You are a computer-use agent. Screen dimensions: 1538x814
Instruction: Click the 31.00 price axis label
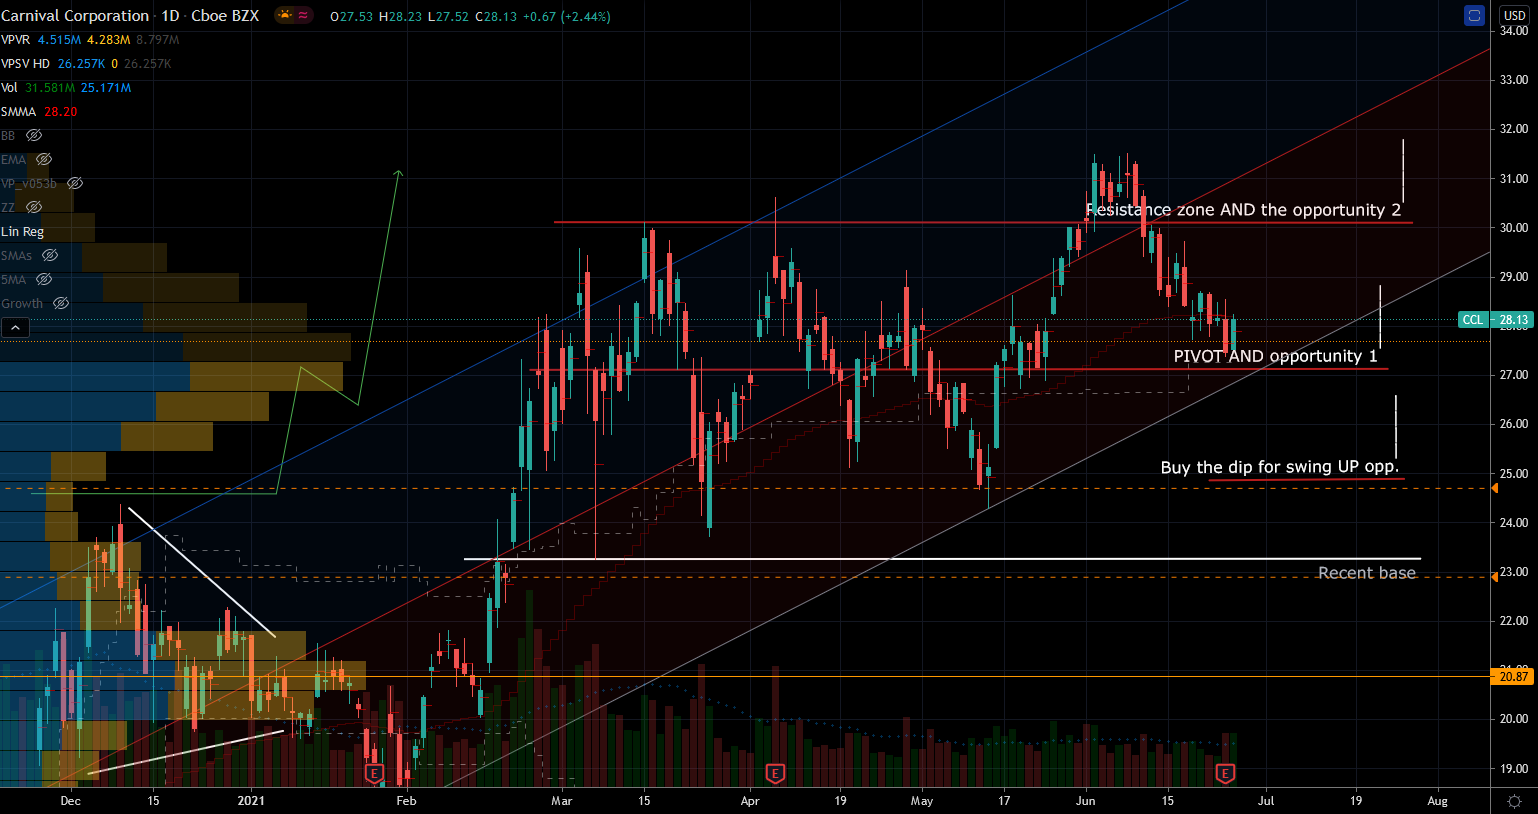tap(1513, 178)
